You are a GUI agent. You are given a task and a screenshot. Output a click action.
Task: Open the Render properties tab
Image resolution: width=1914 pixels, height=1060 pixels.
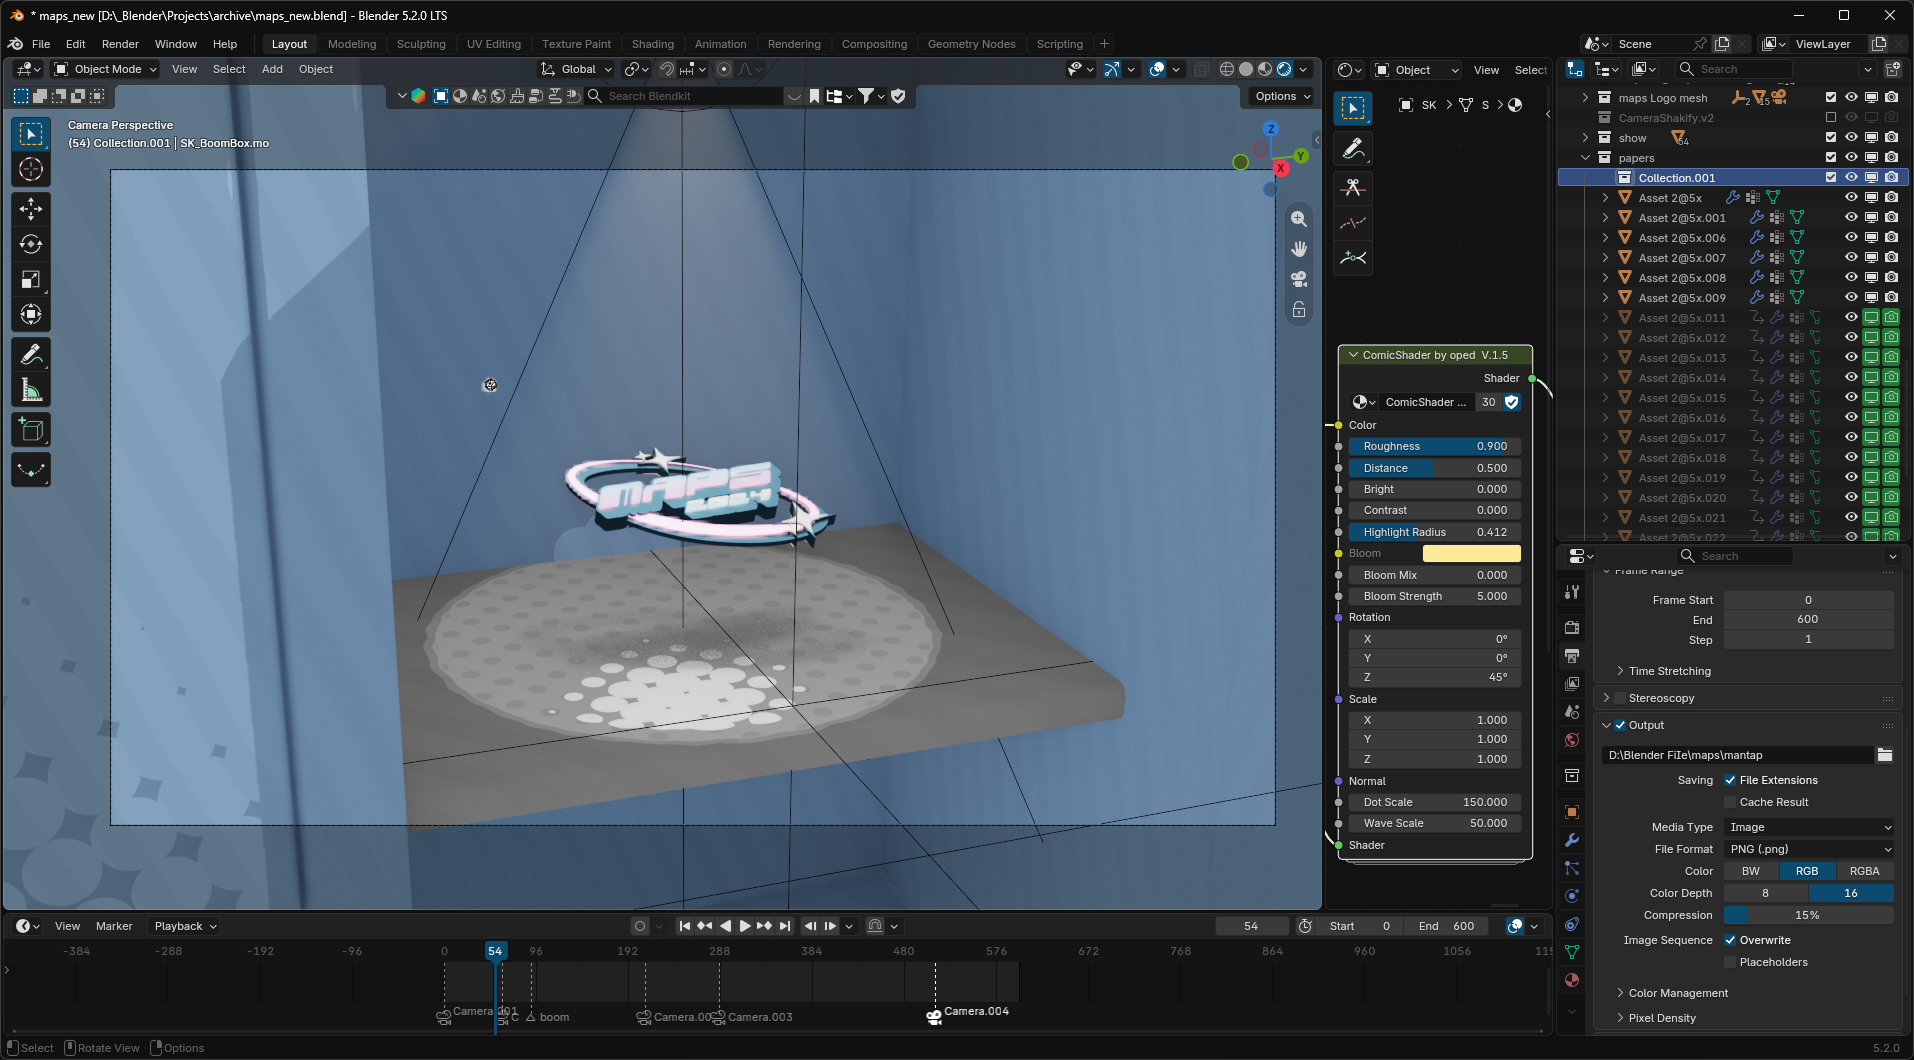[1572, 628]
